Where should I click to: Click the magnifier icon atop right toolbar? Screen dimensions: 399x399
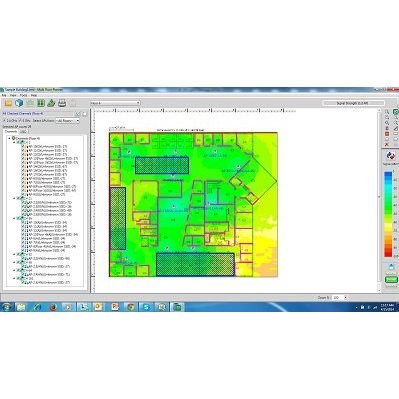click(387, 112)
